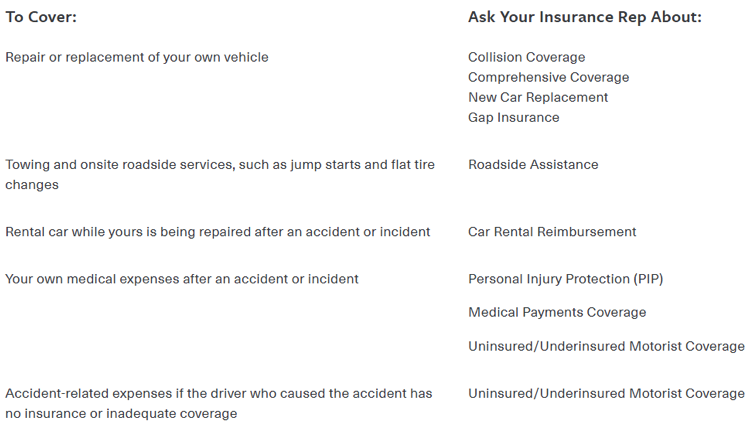Click Personal Injury Protection (PIP) text
The height and width of the screenshot is (427, 756).
(565, 279)
